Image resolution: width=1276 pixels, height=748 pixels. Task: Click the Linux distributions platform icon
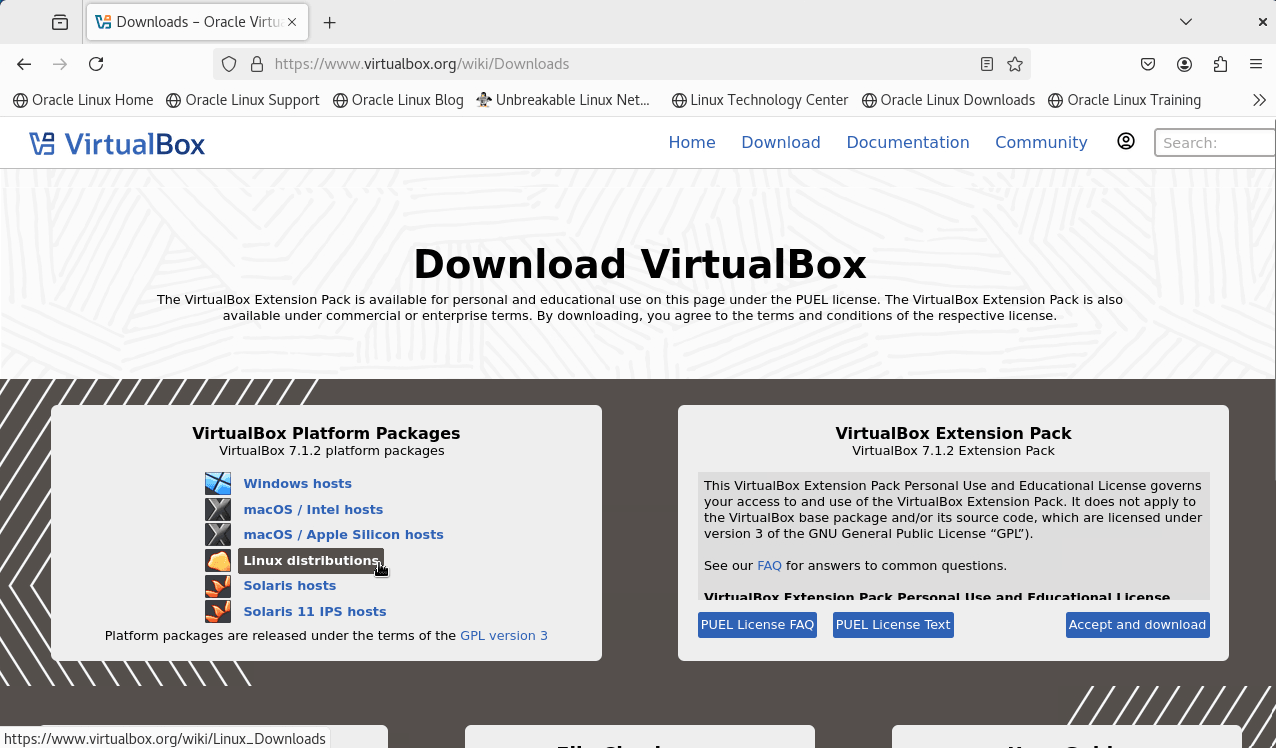[x=218, y=560]
